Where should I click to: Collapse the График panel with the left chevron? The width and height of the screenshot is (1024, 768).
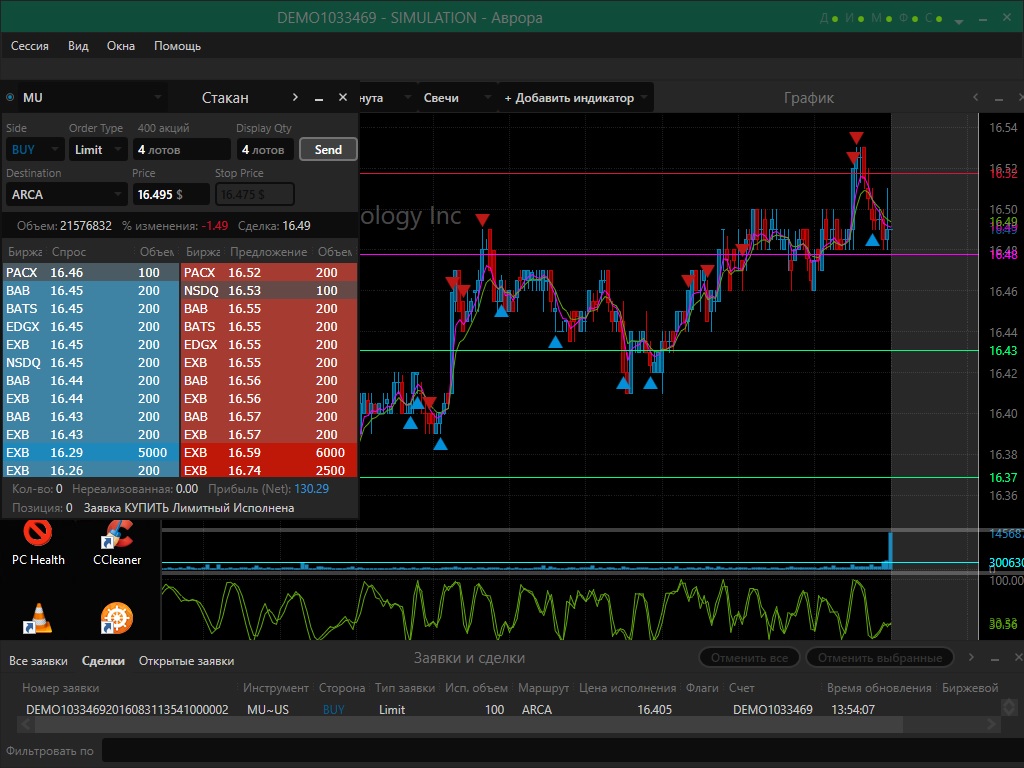(976, 97)
